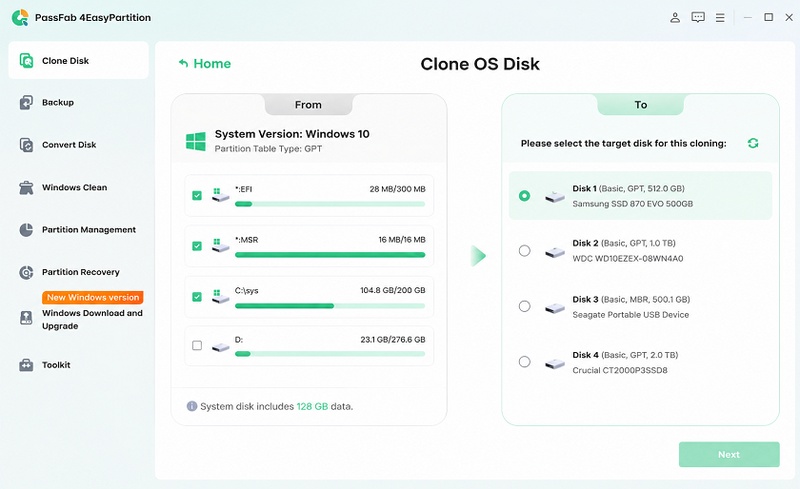The height and width of the screenshot is (489, 800).
Task: Click the Disk 3 drive icon
Action: 555,308
